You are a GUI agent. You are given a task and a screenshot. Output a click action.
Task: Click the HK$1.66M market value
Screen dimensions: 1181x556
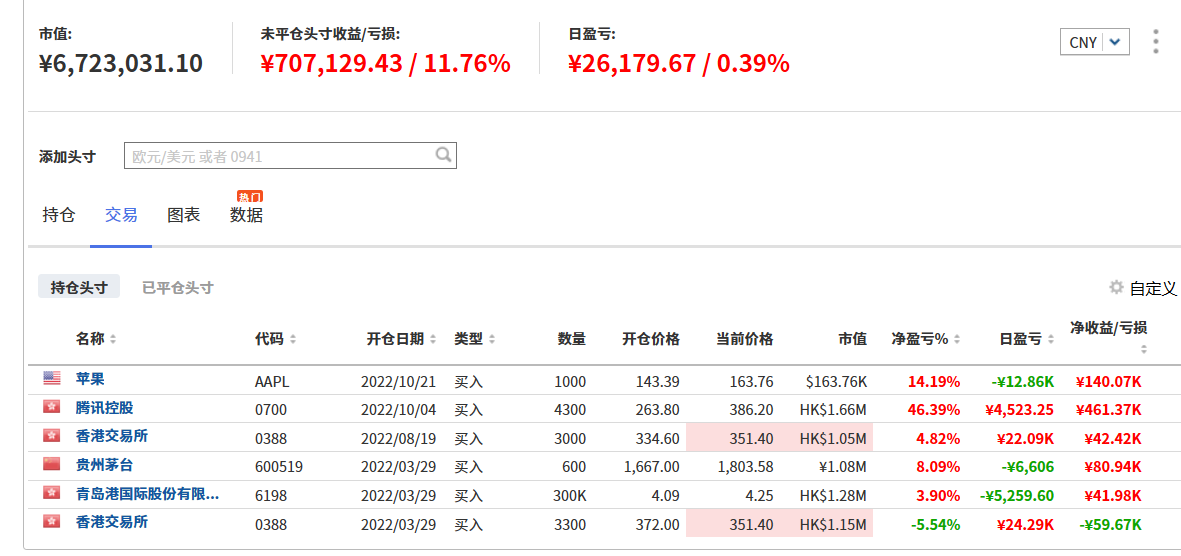click(x=834, y=411)
